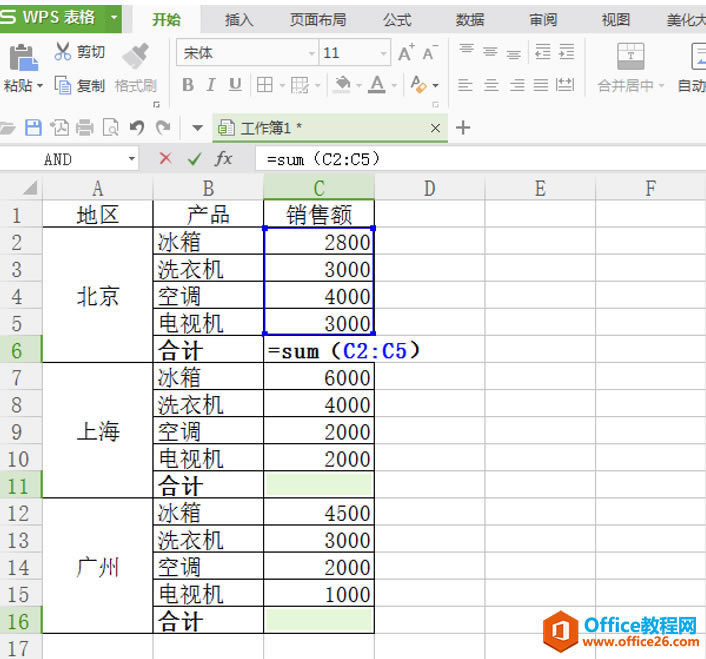Apply fill color bucket
This screenshot has height=659, width=706.
pyautogui.click(x=343, y=84)
